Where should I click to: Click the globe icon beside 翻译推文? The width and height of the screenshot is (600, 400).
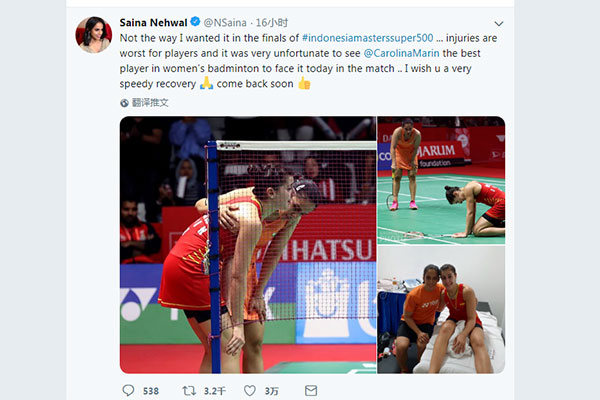[x=124, y=103]
